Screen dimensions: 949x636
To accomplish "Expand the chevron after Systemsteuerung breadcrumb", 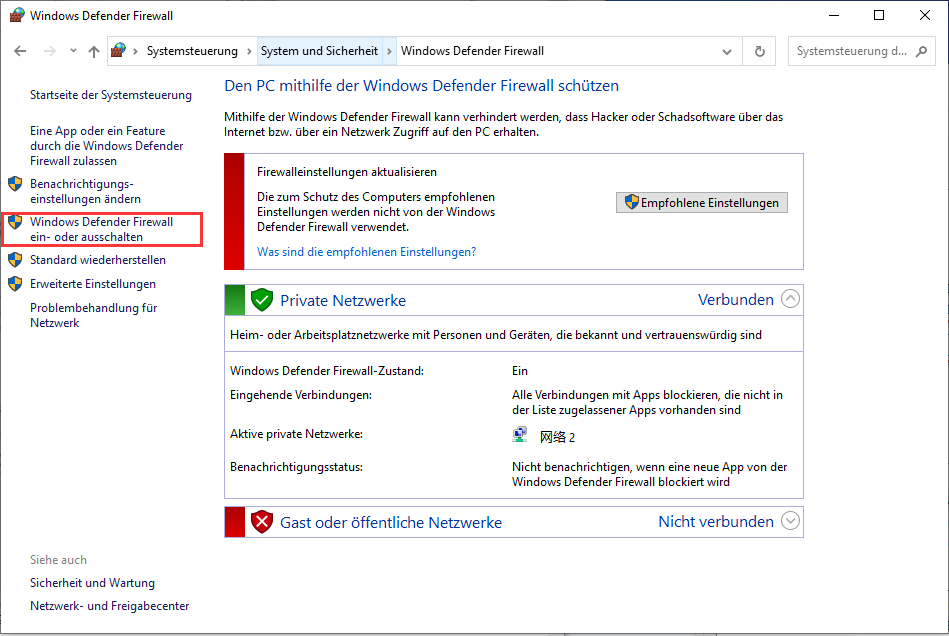I will click(x=249, y=51).
